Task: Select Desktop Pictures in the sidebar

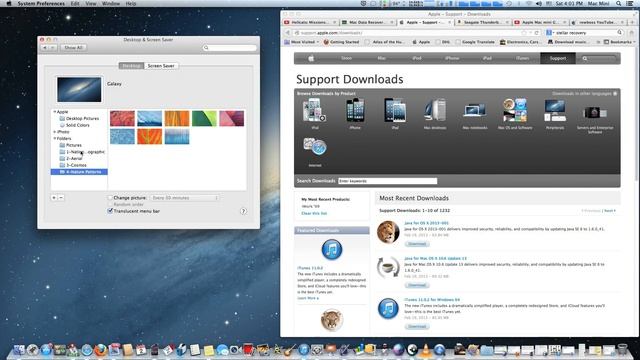Action: tap(80, 118)
